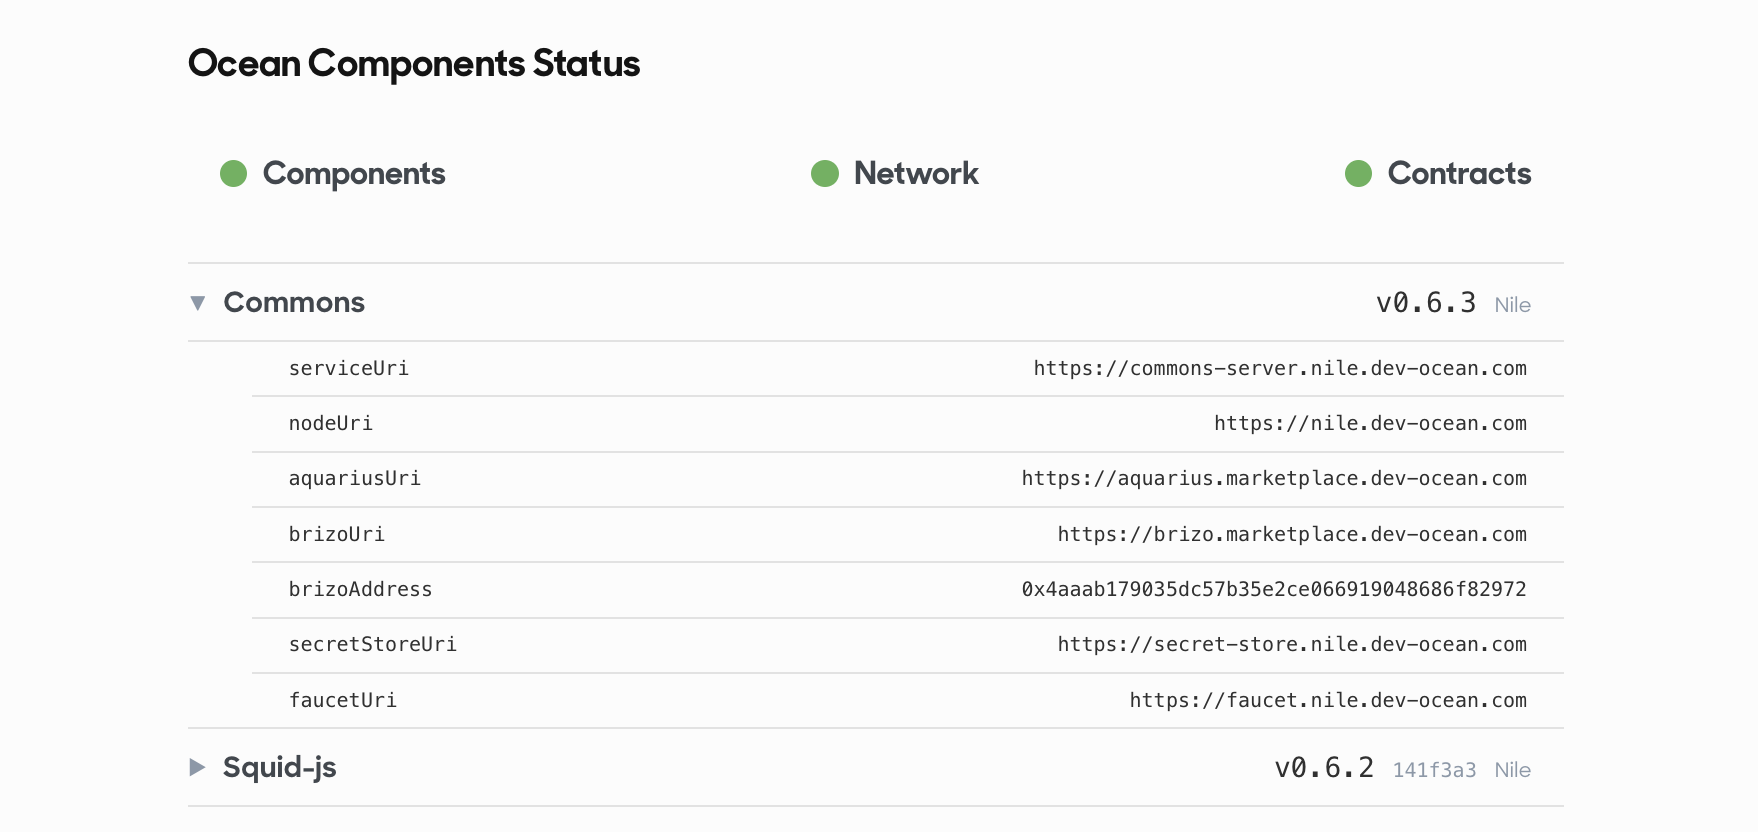
Task: Collapse the Commons section triangle
Action: coord(198,303)
